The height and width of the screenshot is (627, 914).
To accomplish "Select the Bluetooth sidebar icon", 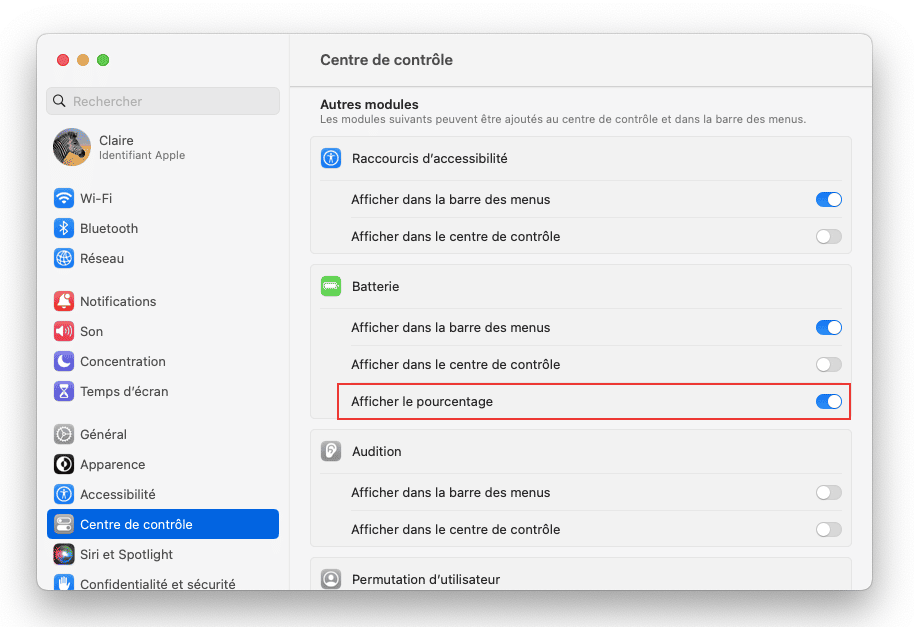I will (64, 228).
